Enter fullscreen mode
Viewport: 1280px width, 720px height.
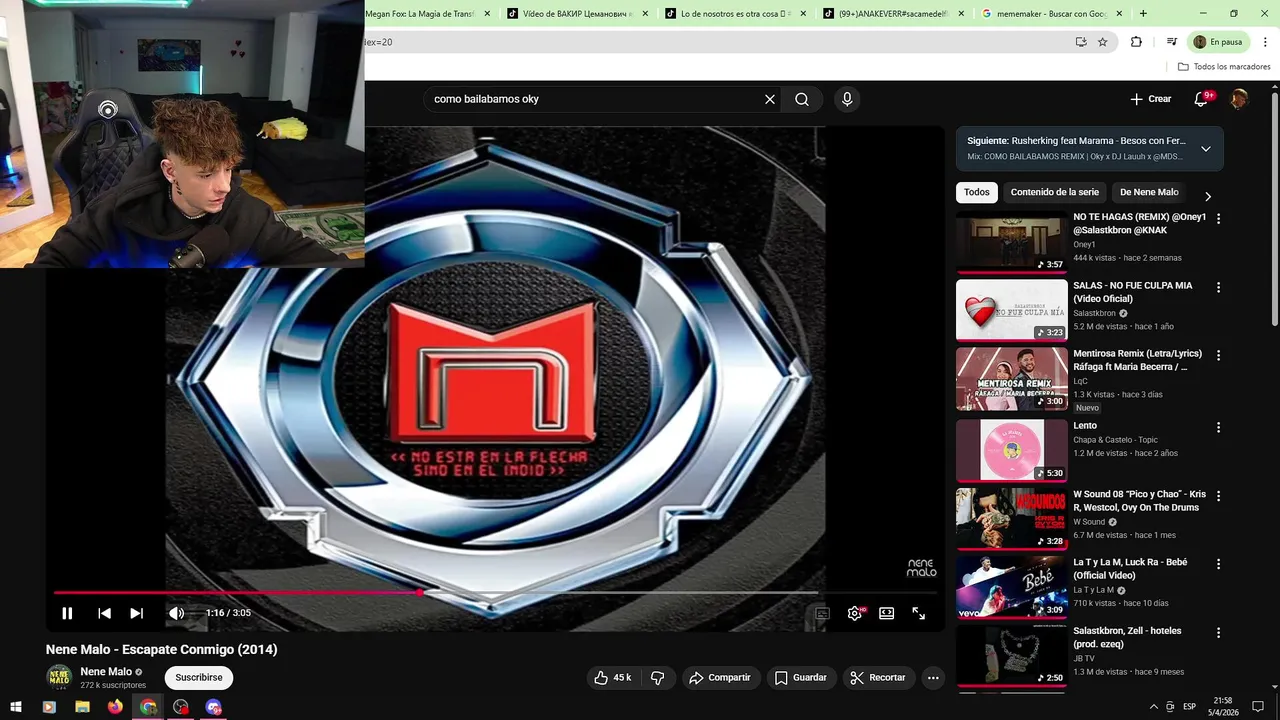(919, 613)
